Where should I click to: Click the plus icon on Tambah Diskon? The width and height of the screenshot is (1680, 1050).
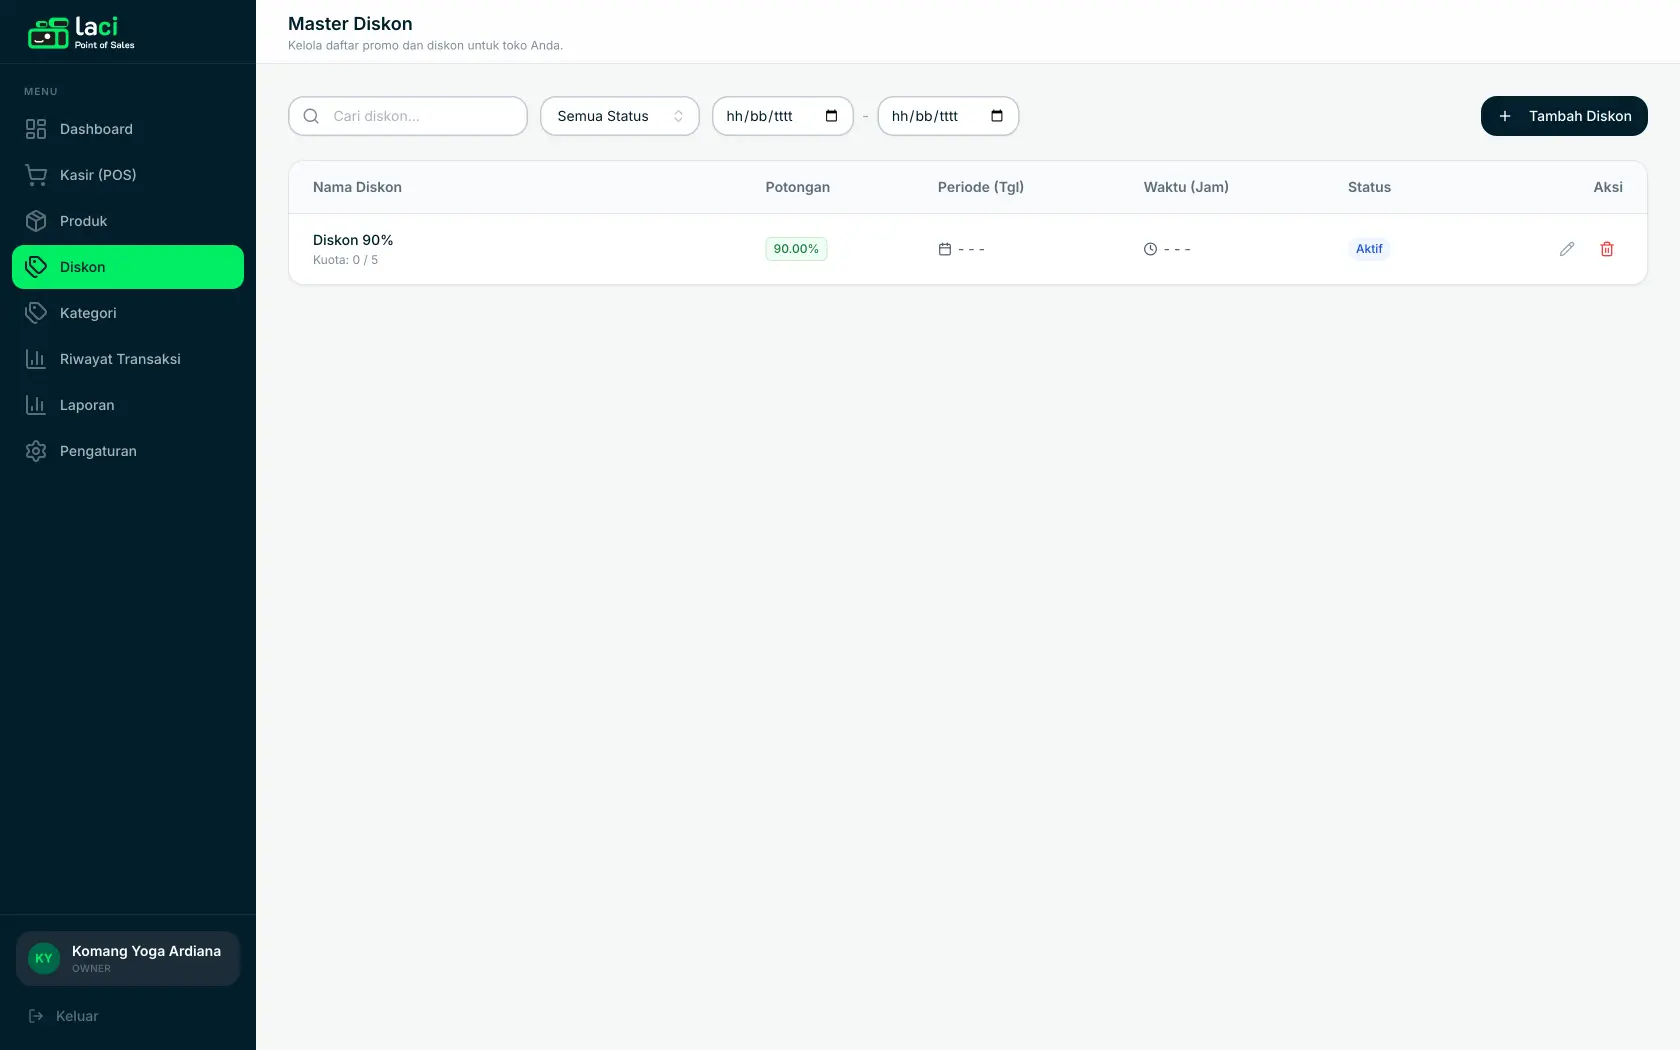1505,116
